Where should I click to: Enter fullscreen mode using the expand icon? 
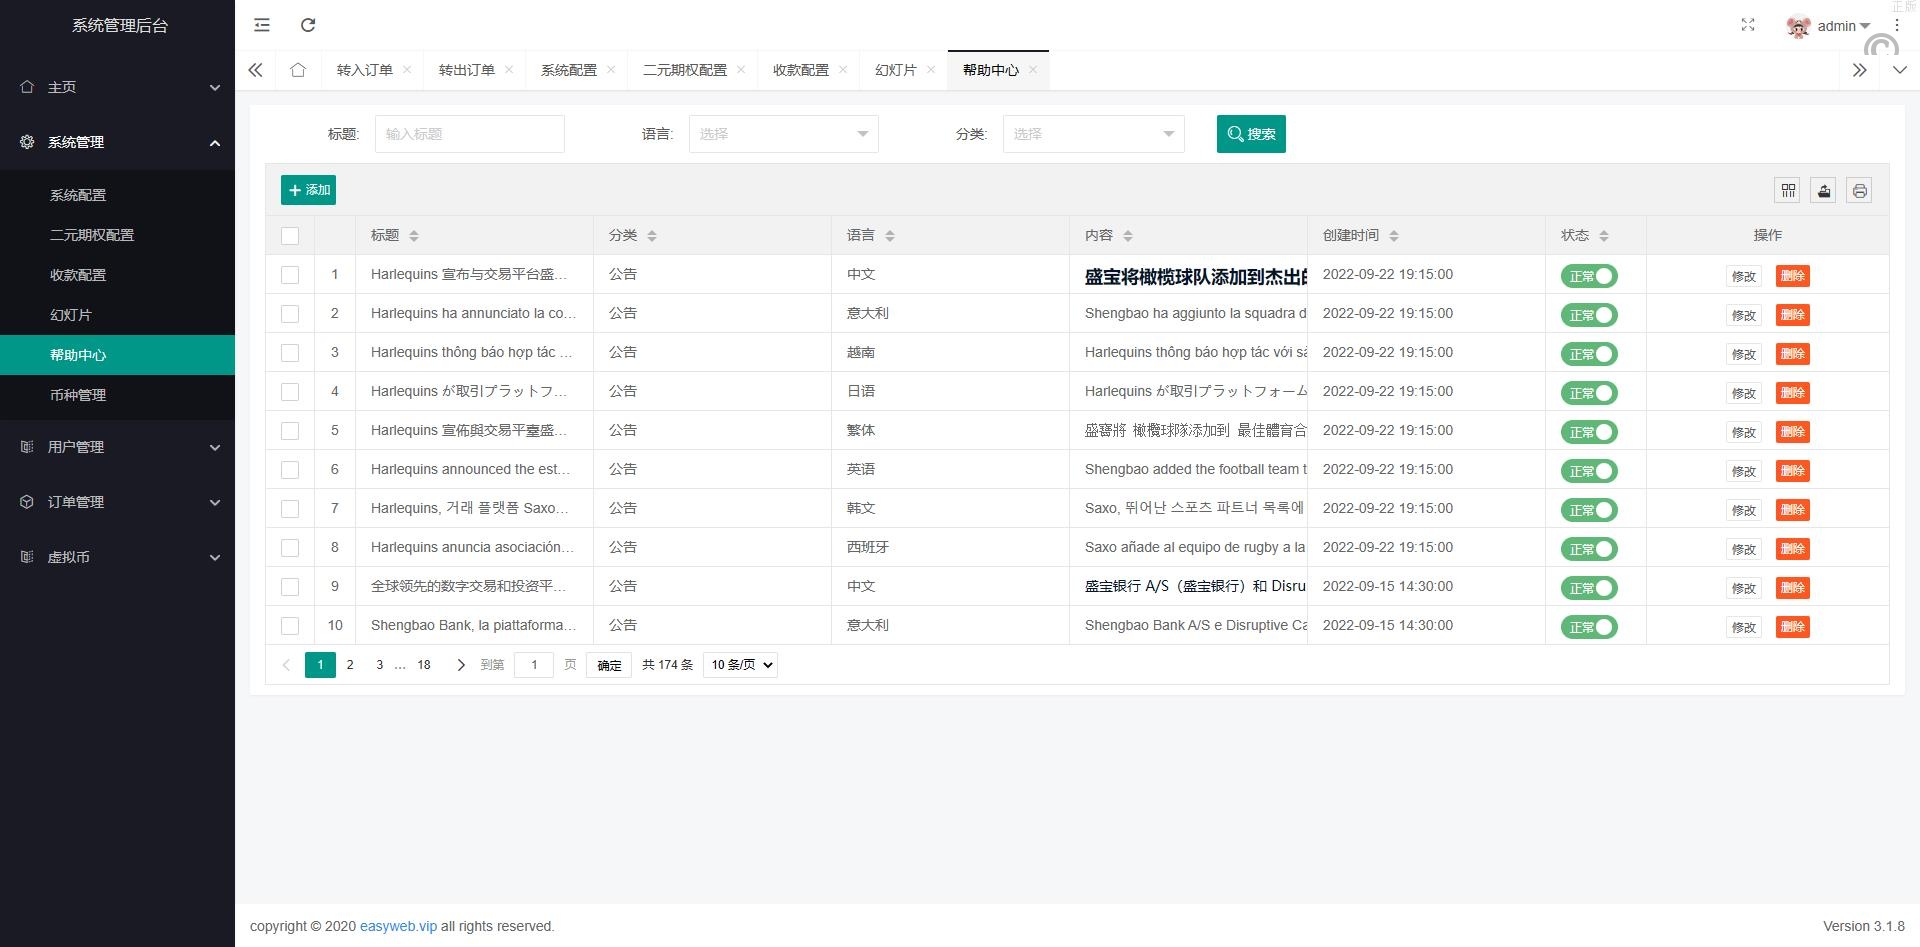pyautogui.click(x=1747, y=25)
